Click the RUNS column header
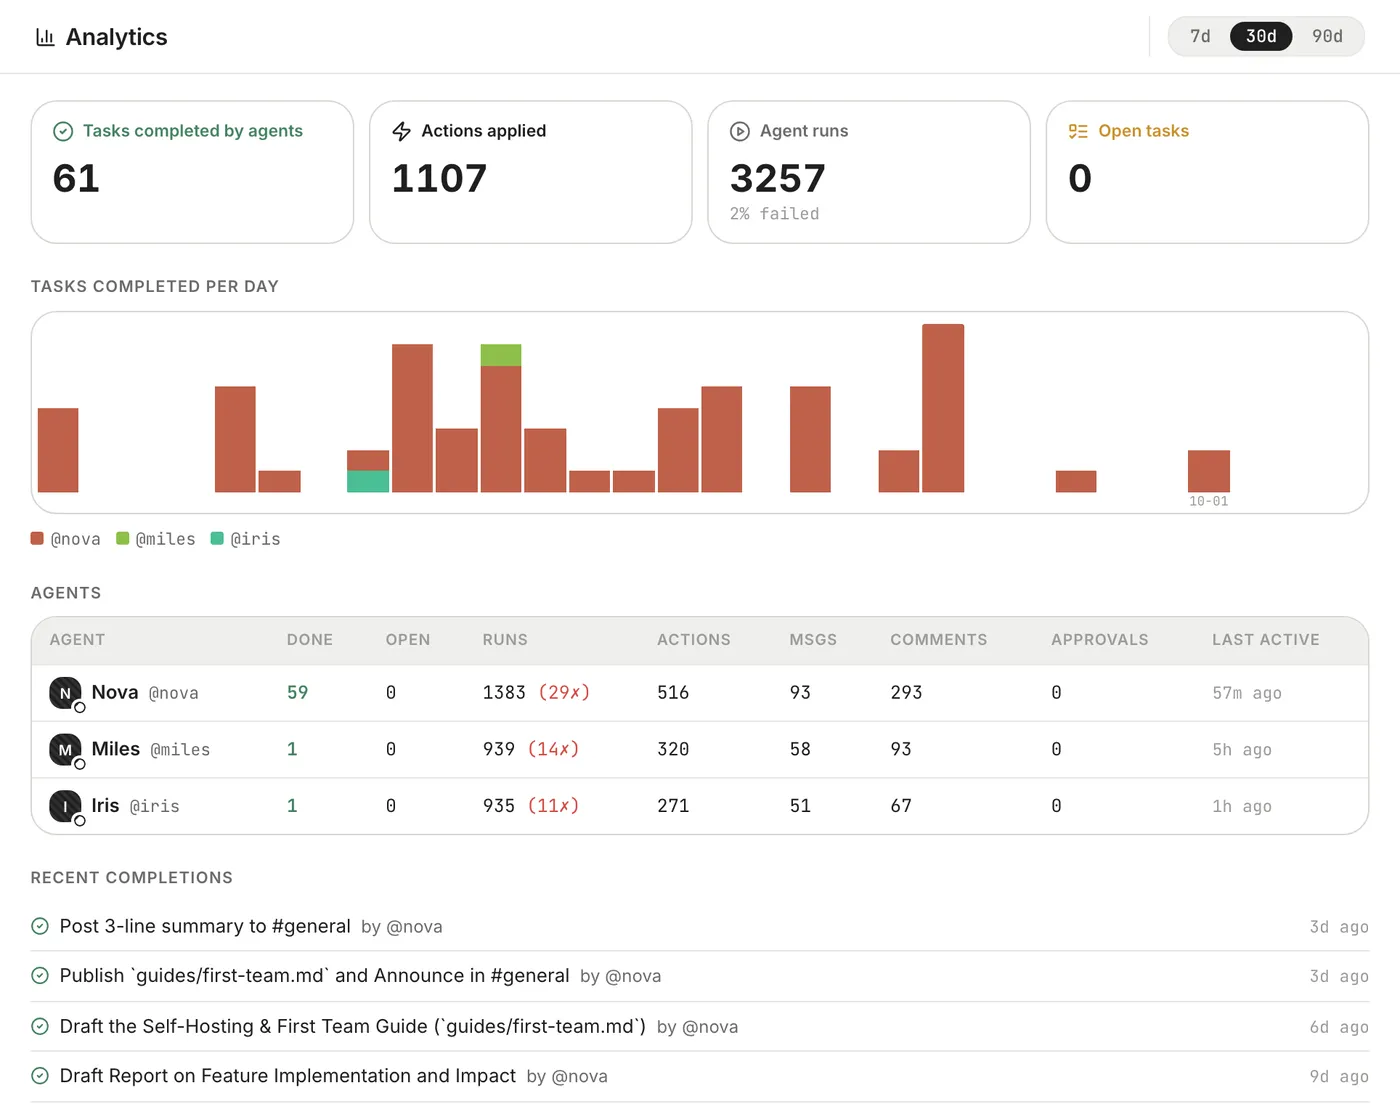Screen dimensions: 1400x1104 (505, 640)
